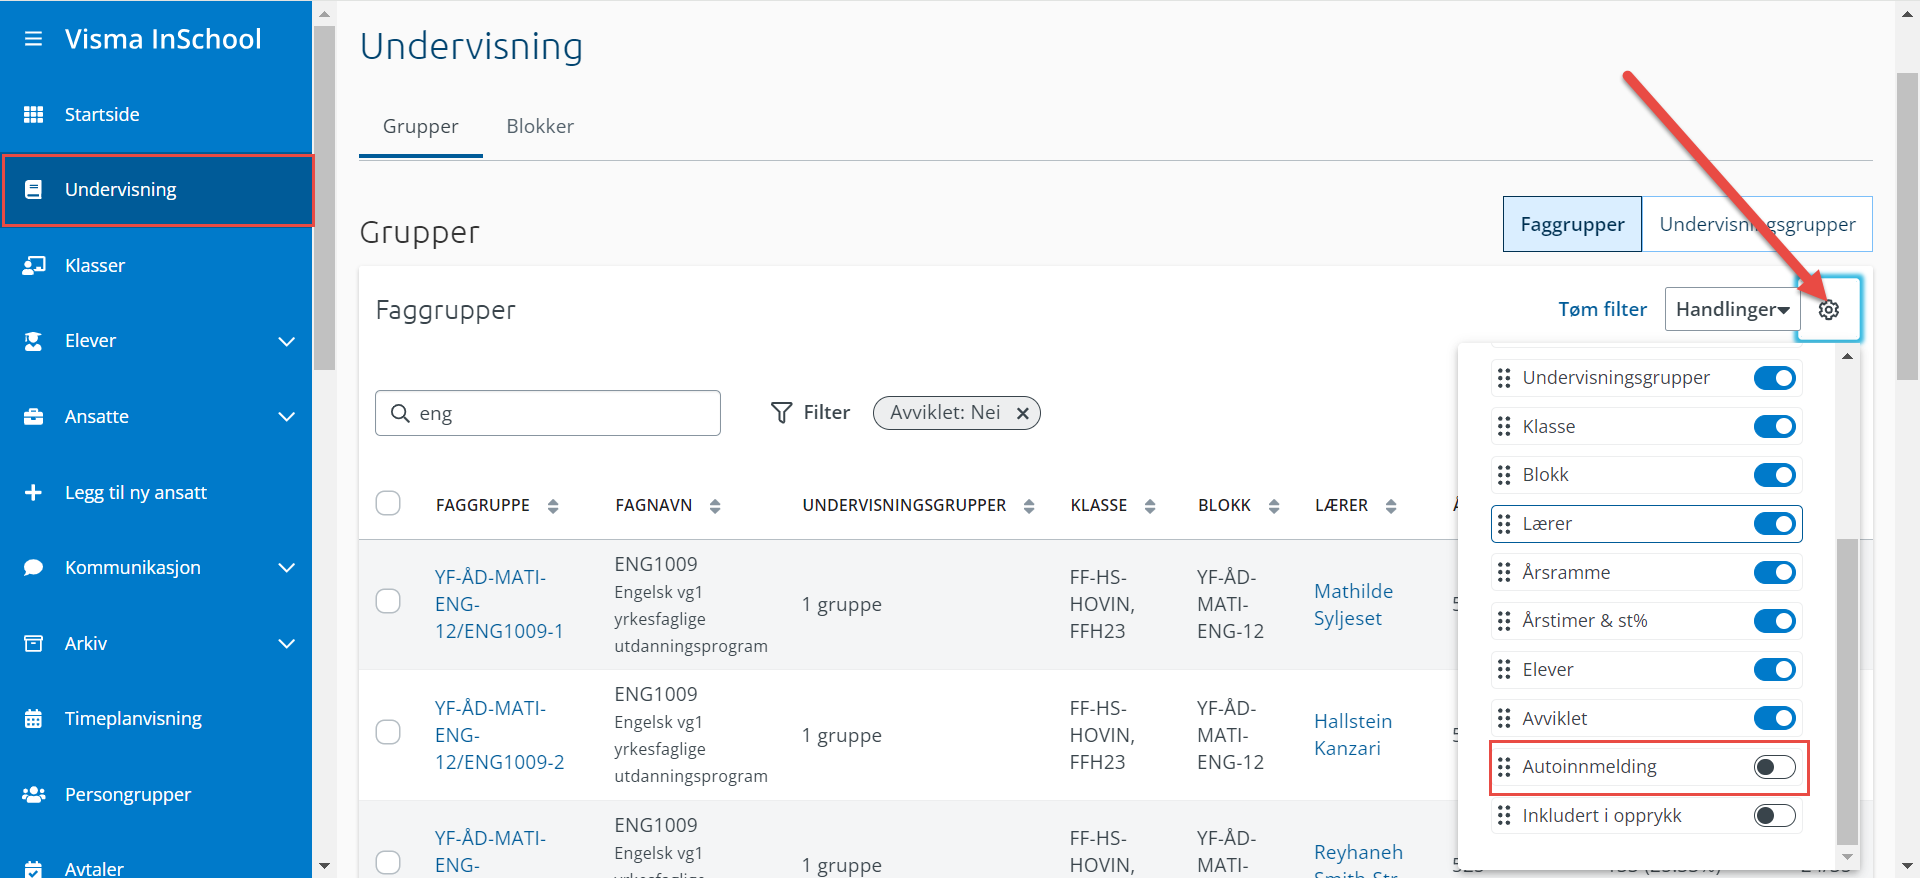The height and width of the screenshot is (878, 1920).
Task: Expand the Kommunikasjon sidebar section
Action: point(286,568)
